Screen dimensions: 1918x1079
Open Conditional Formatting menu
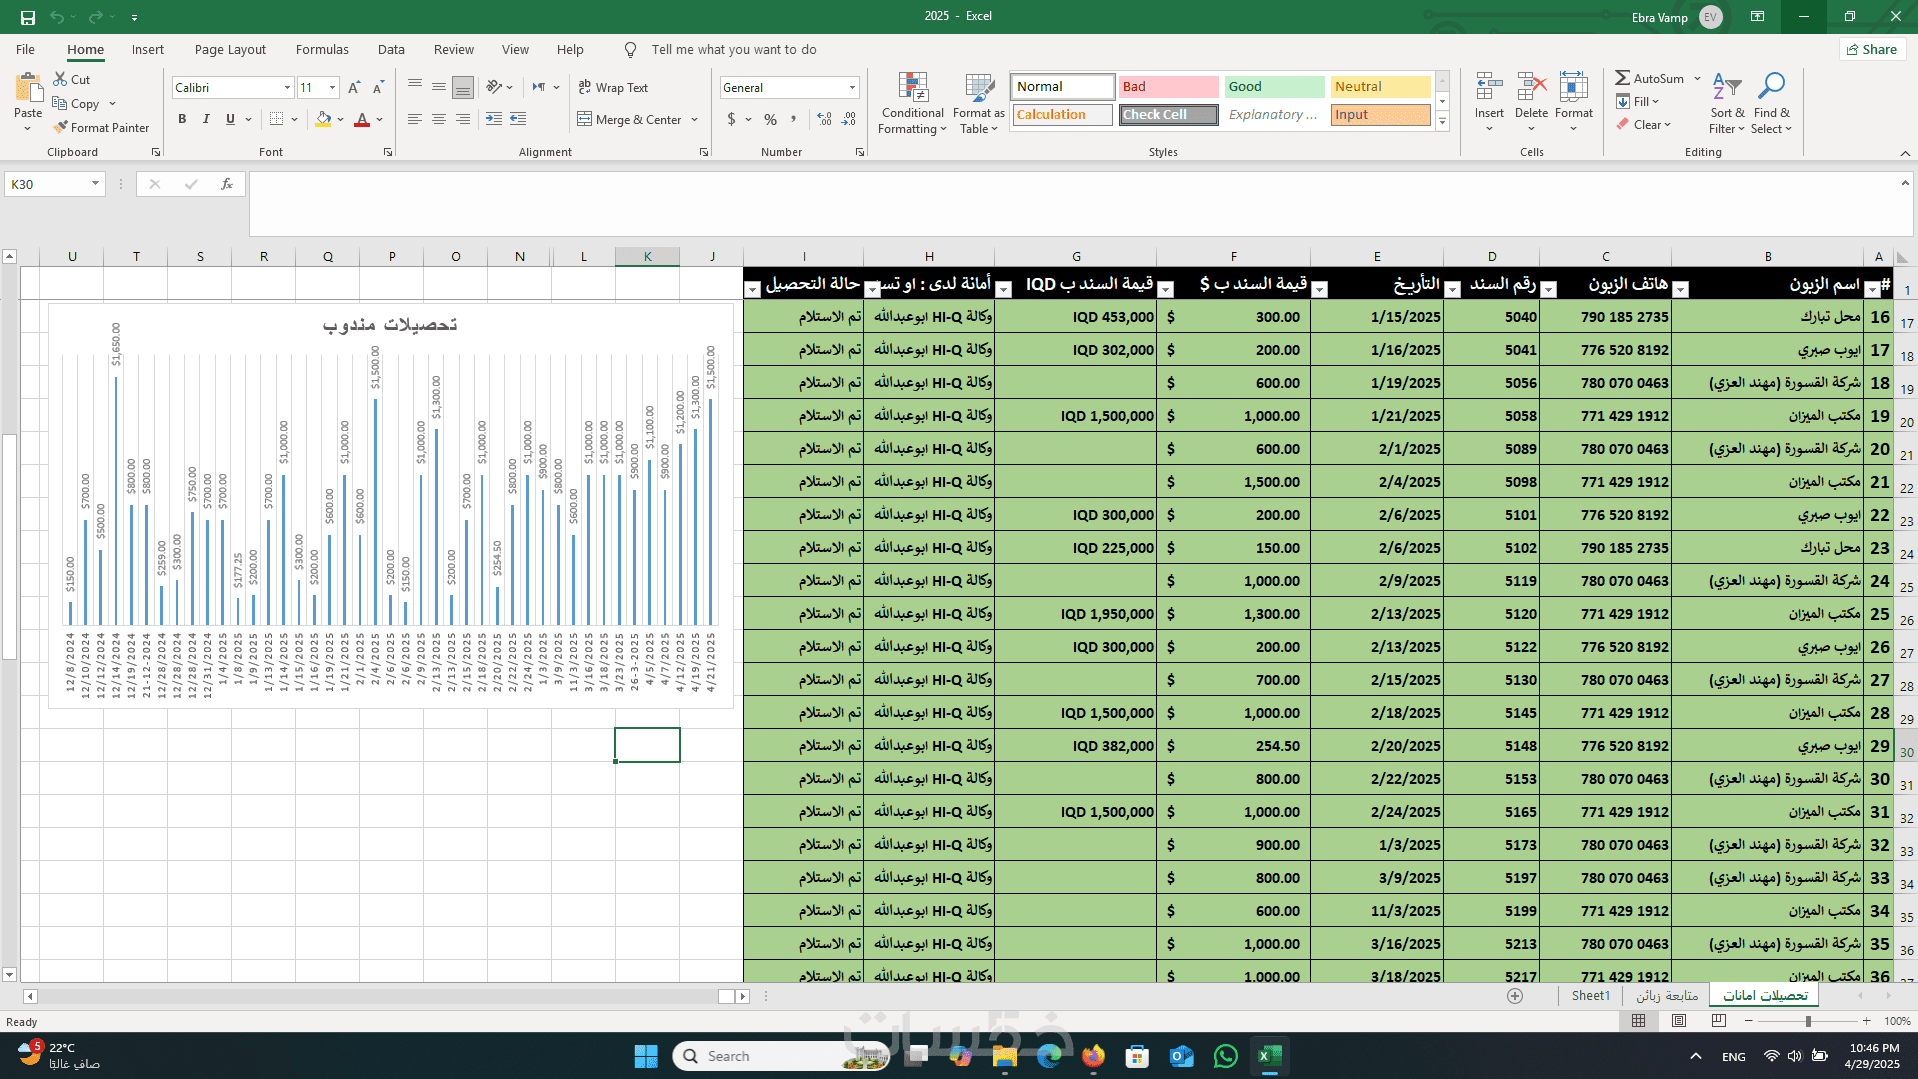[912, 103]
